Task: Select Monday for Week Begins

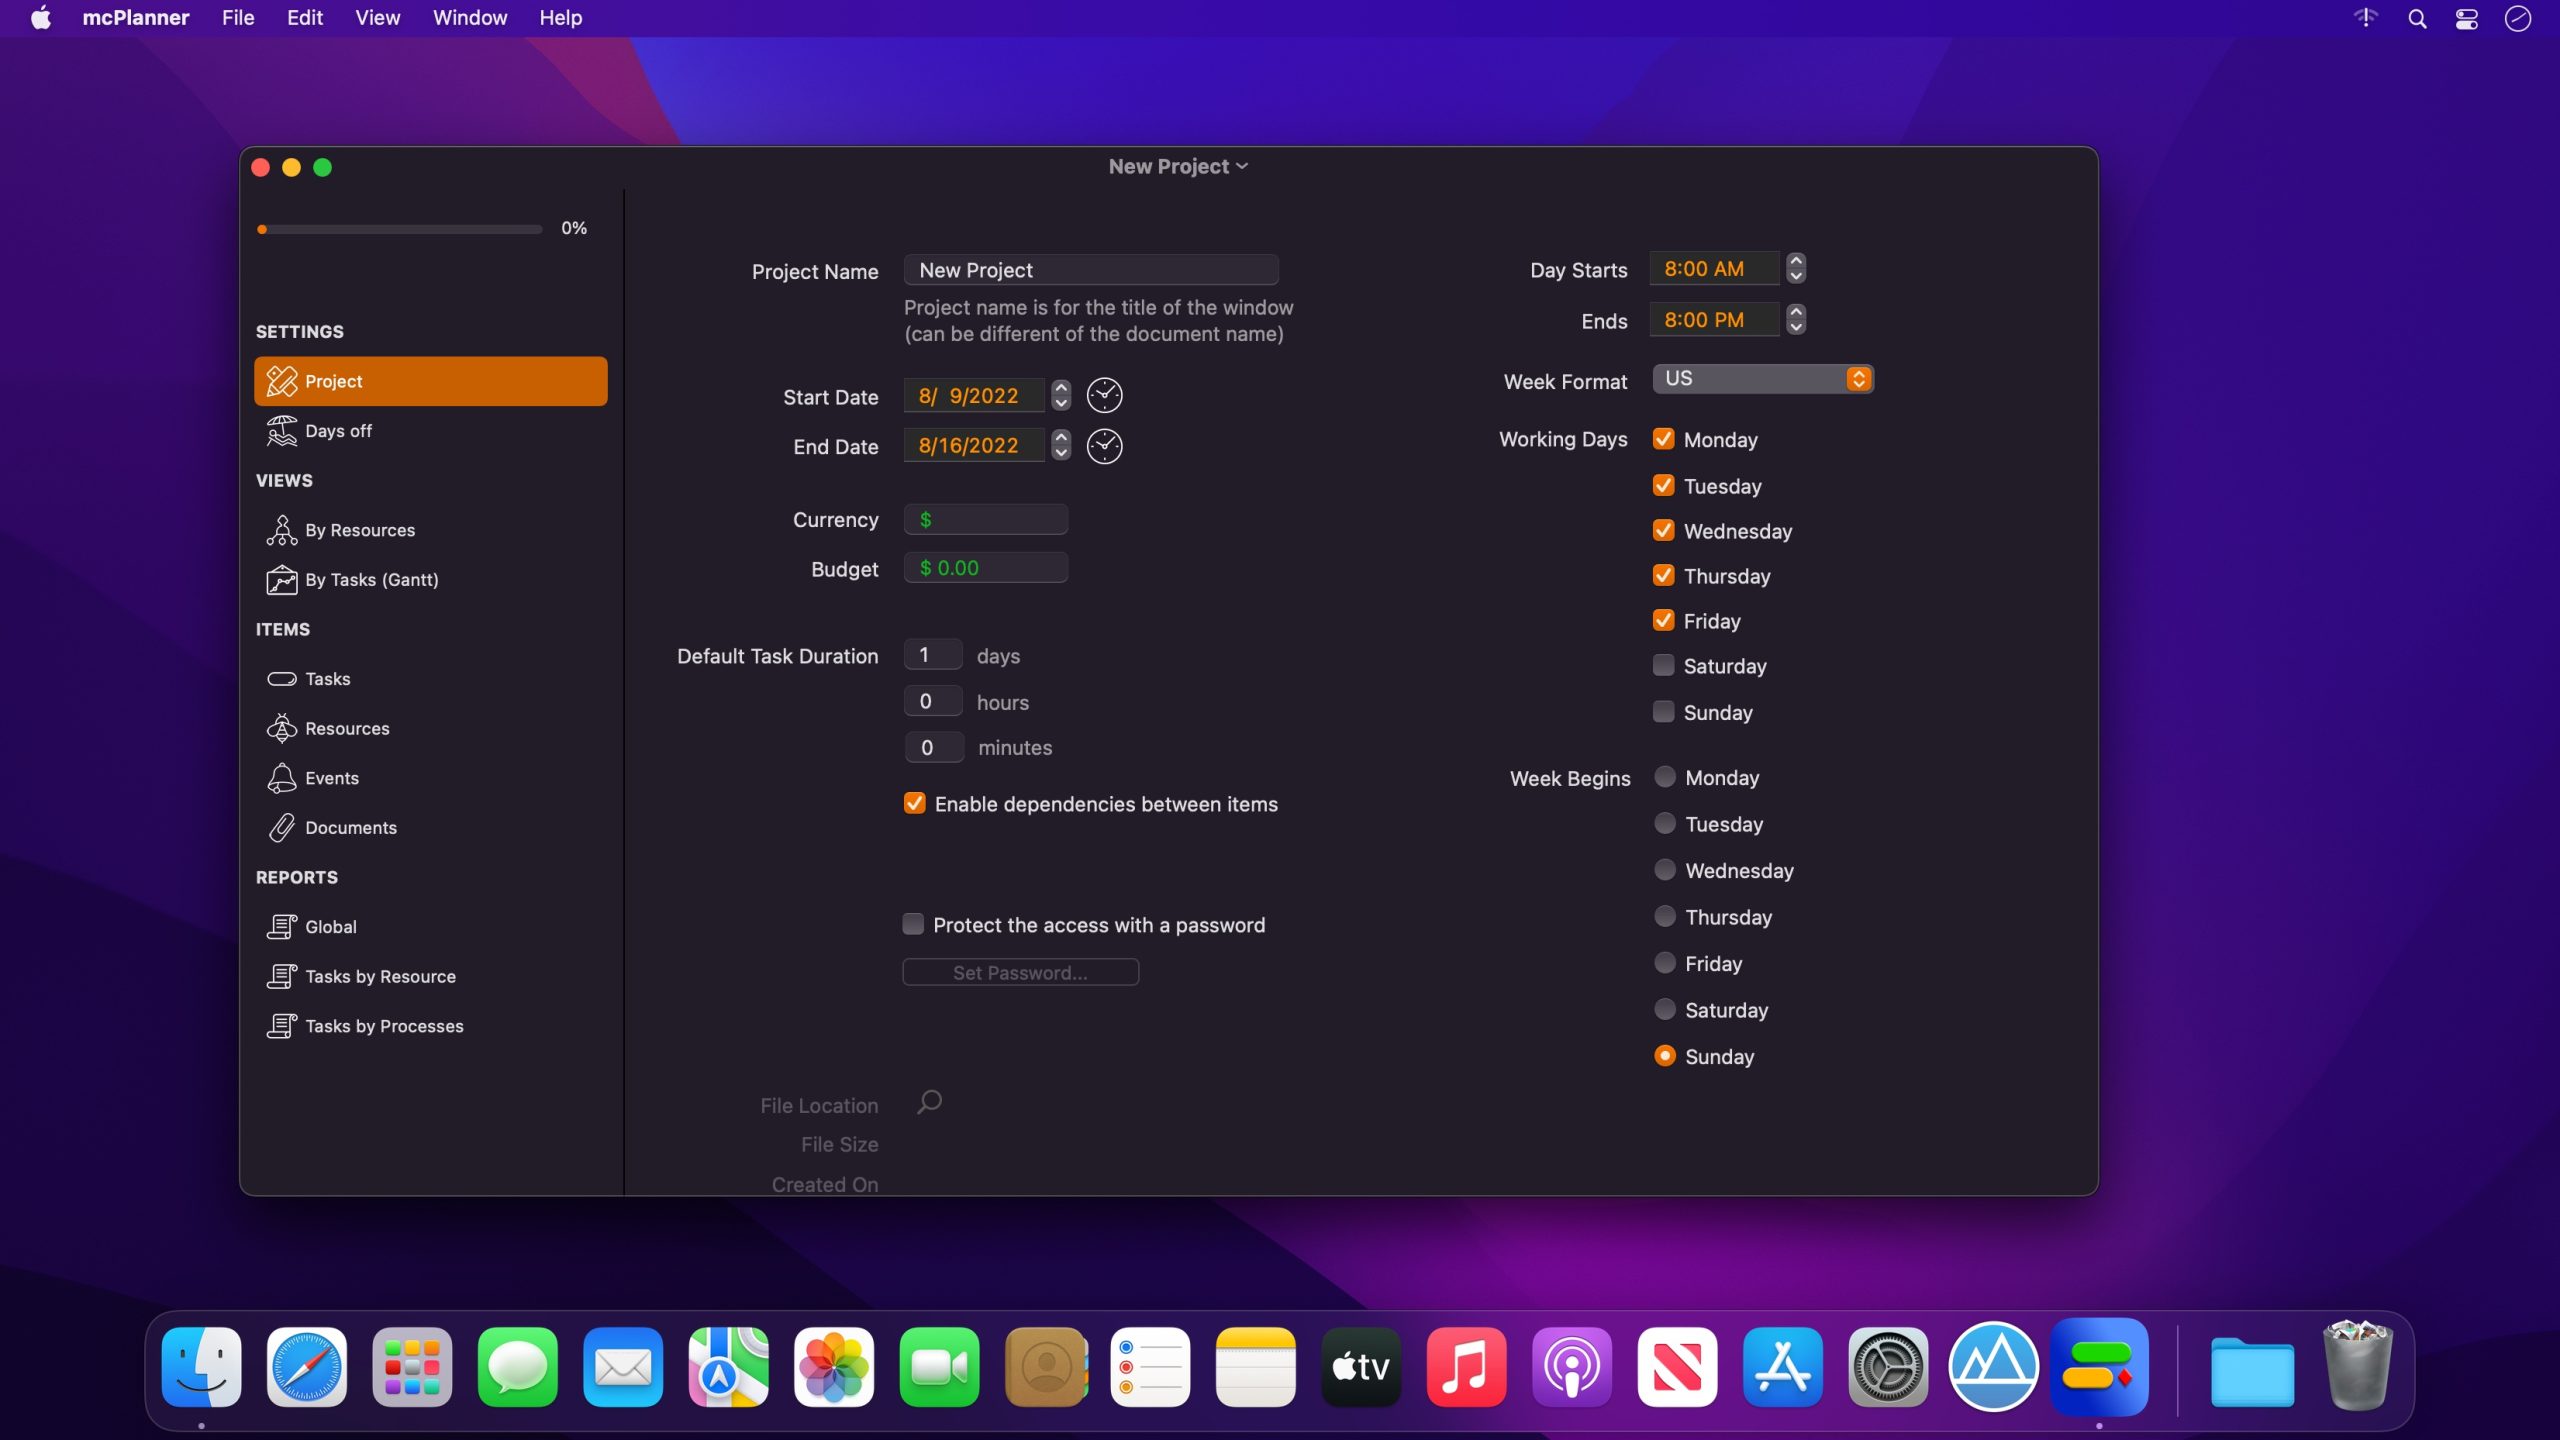Action: coord(1665,777)
